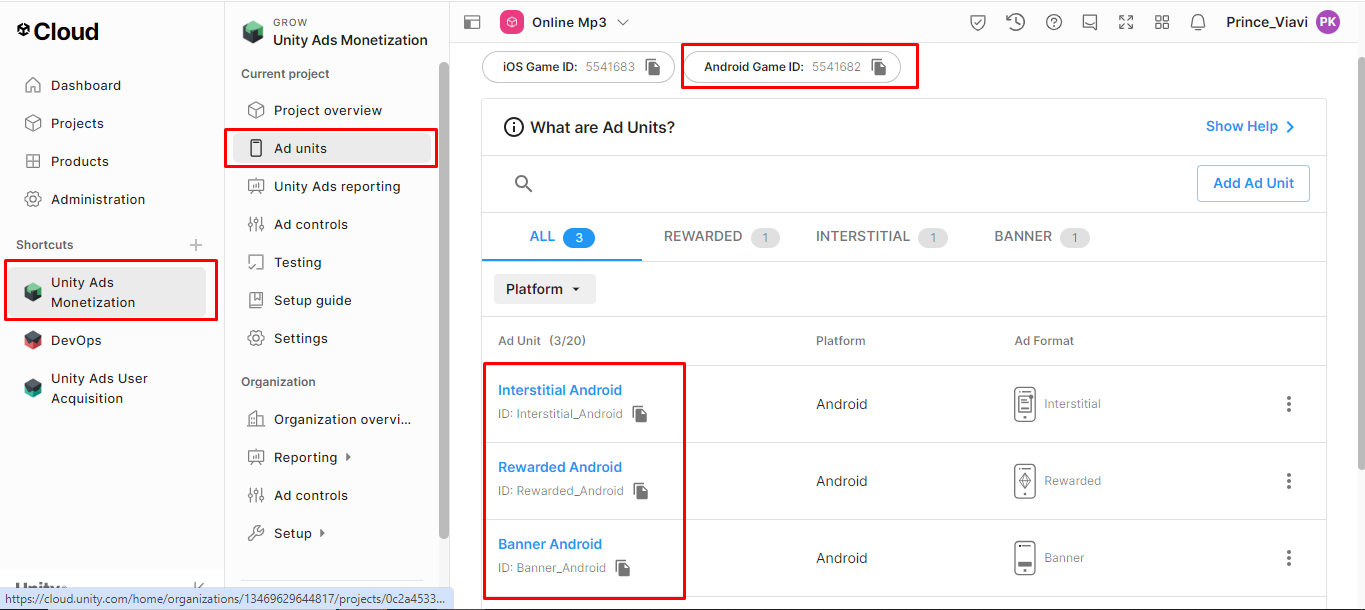Add a new shortcut with plus icon
This screenshot has width=1365, height=610.
click(x=196, y=245)
